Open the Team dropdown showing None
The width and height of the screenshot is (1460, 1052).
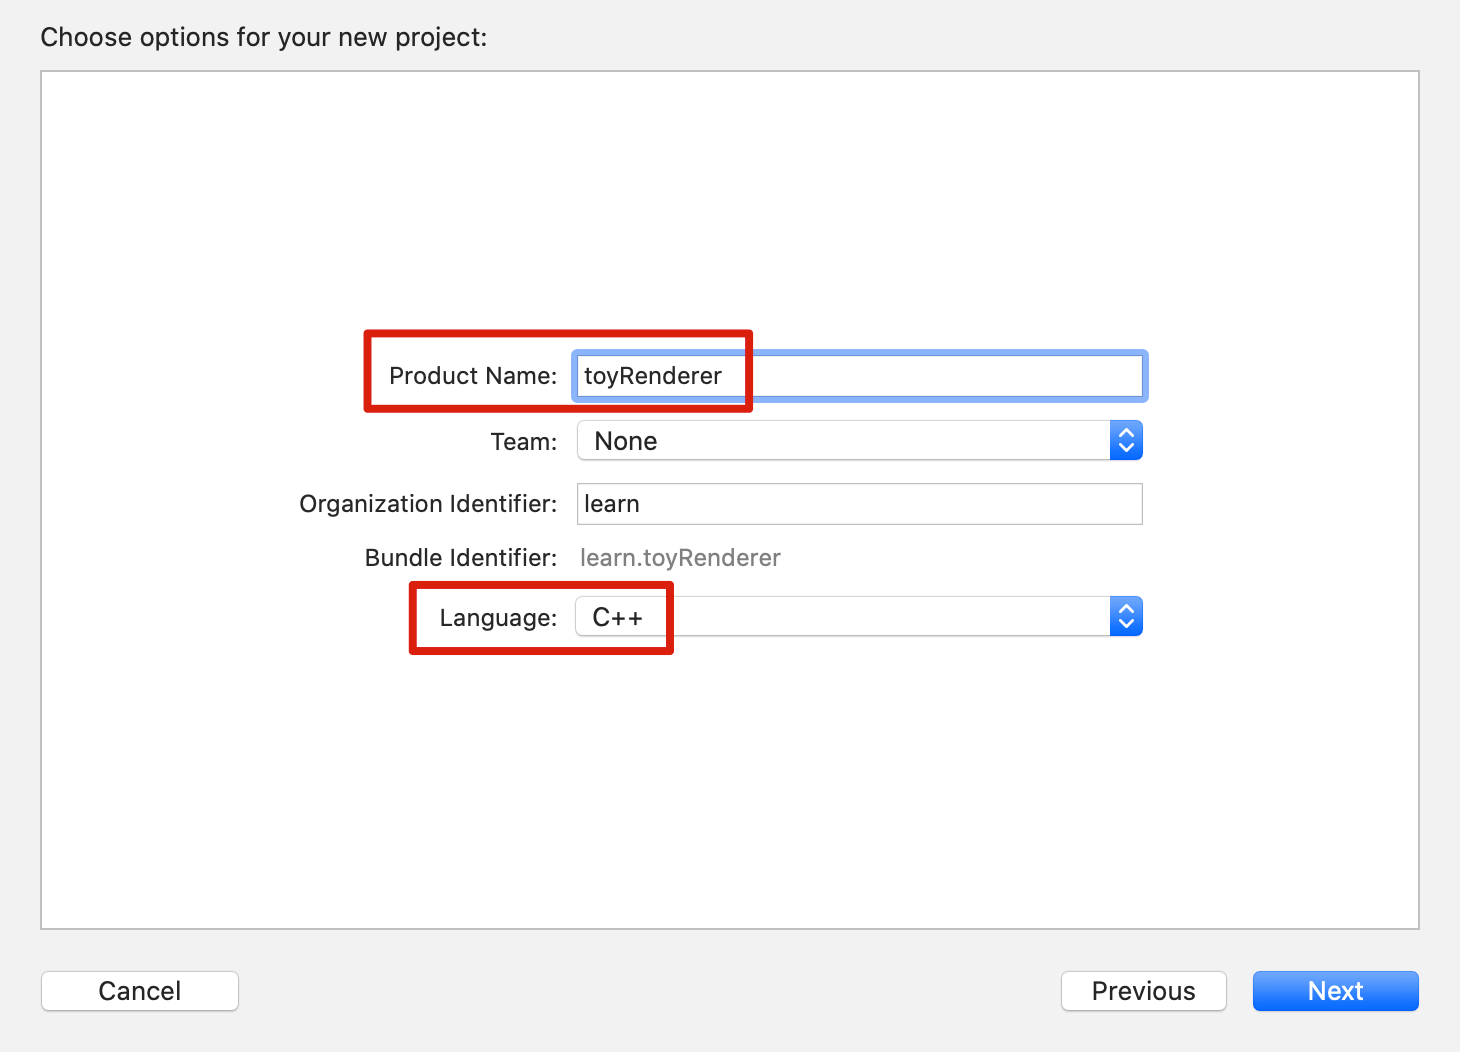point(859,441)
